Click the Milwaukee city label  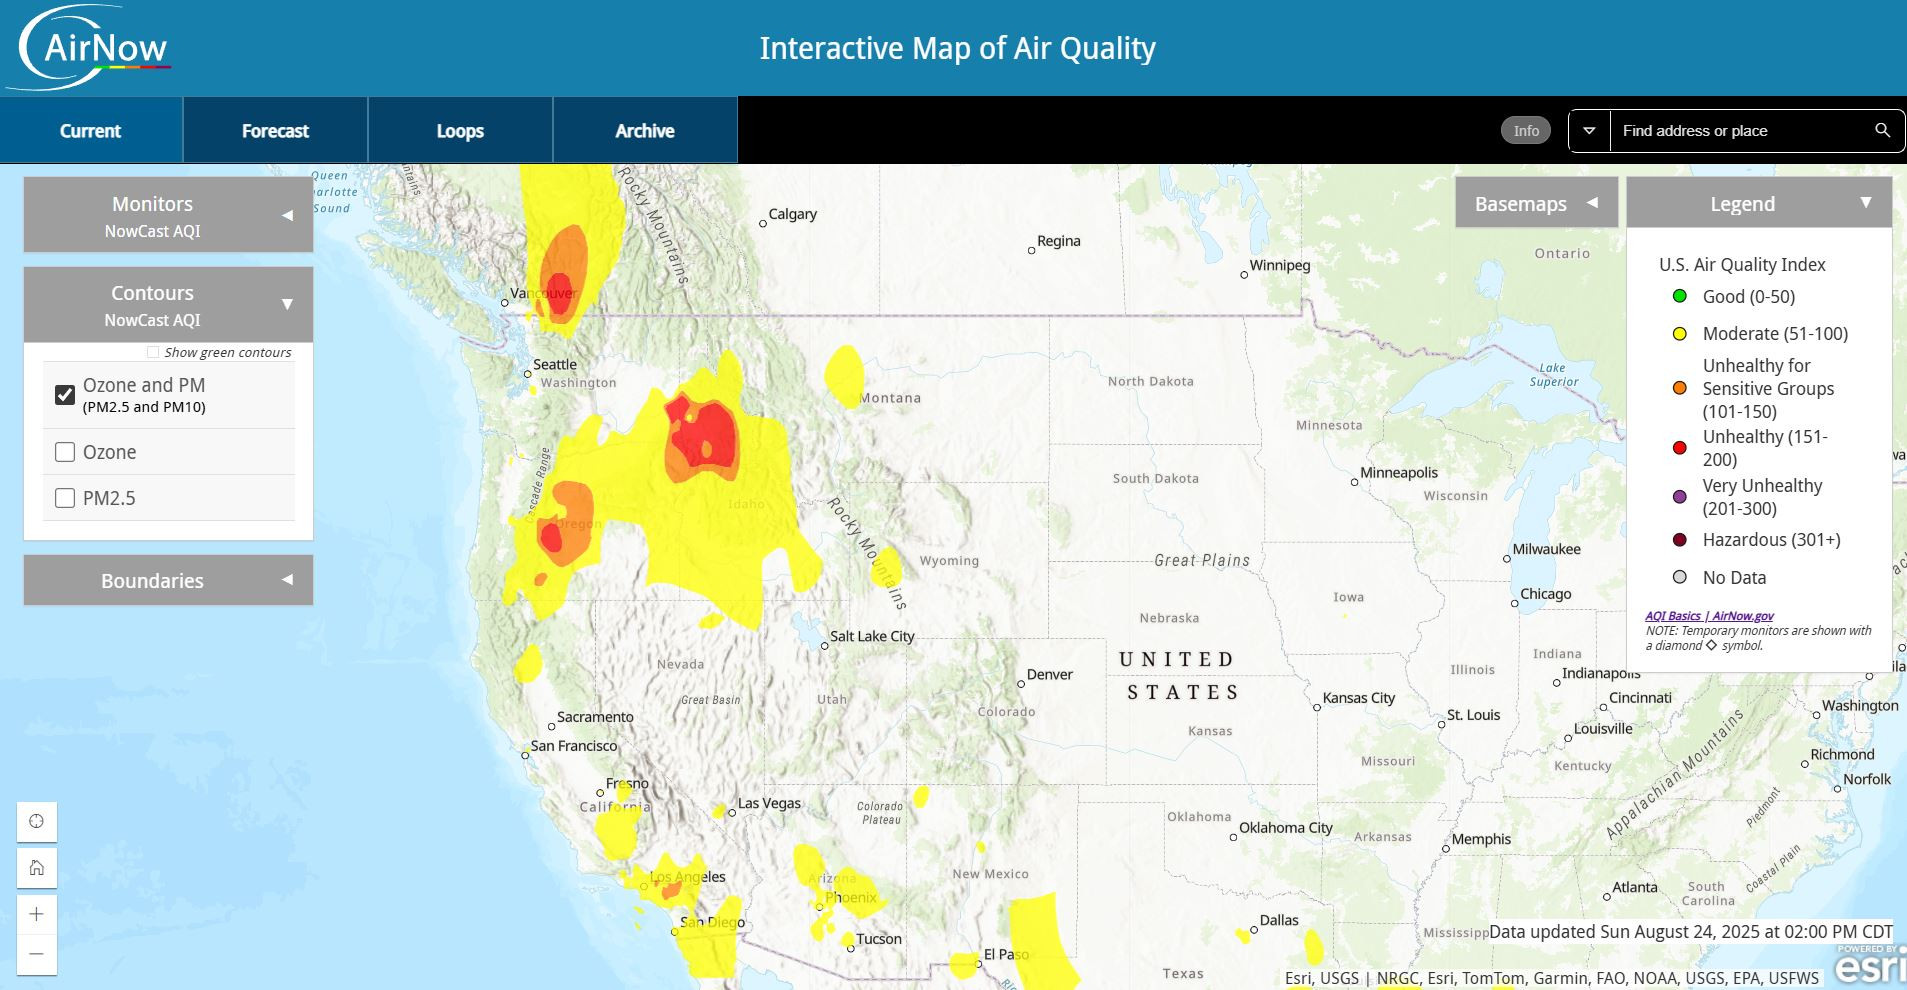click(x=1546, y=549)
